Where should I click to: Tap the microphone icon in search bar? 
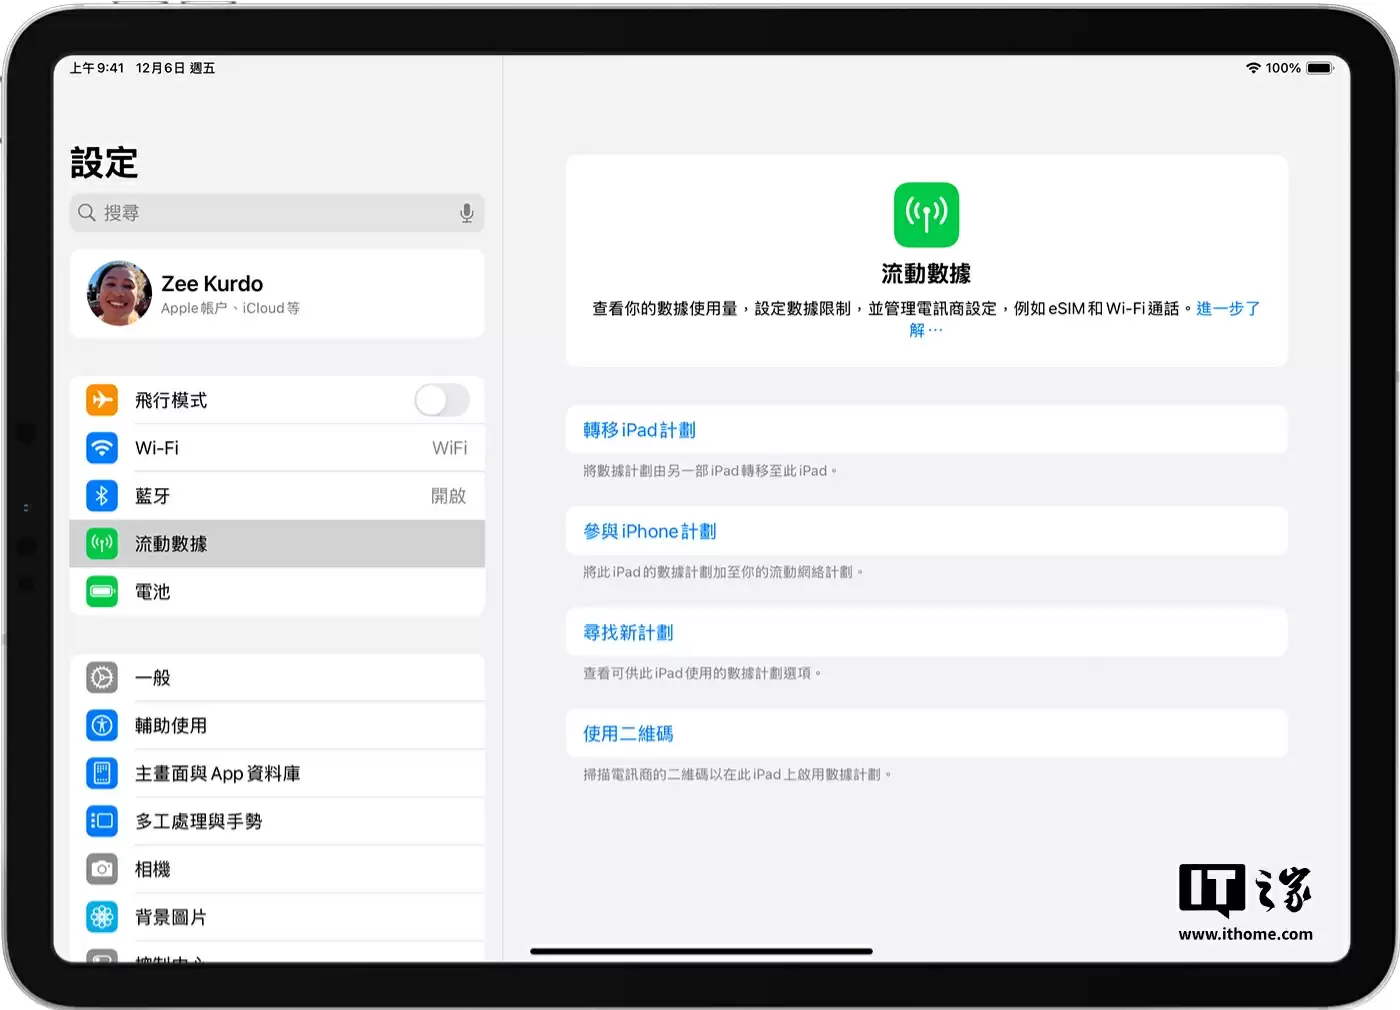466,213
